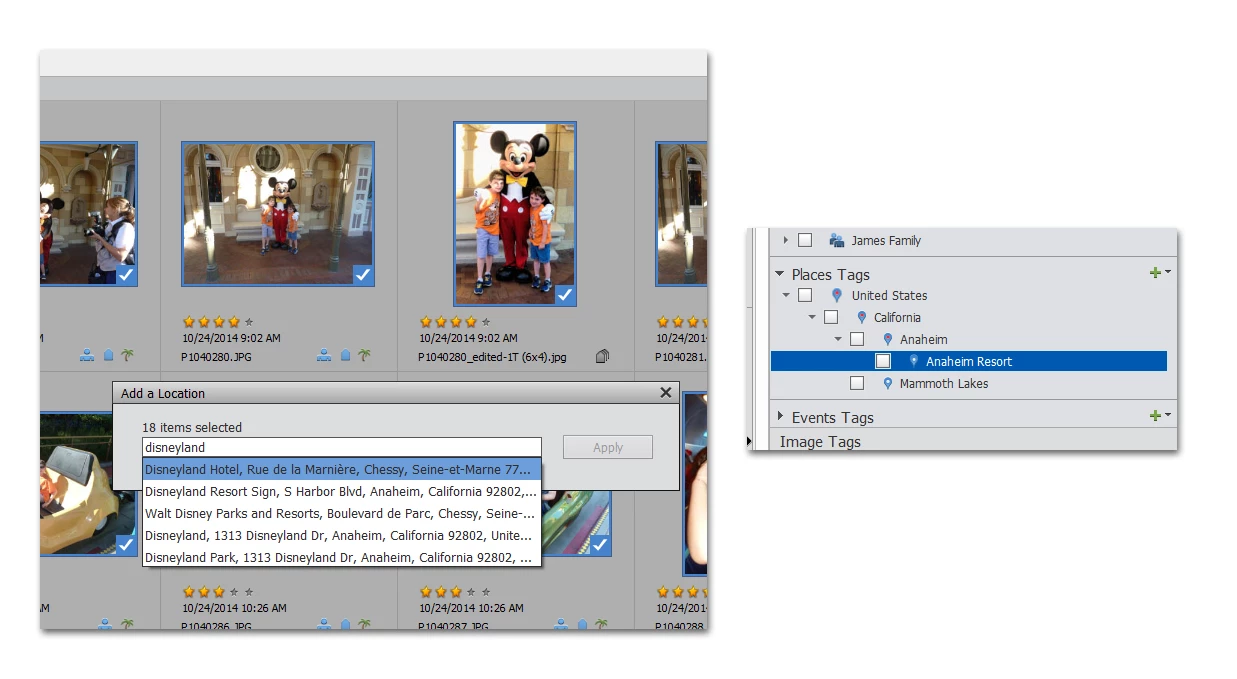Viewport: 1237px width, 679px height.
Task: Choose the Disneyland Park, 1313 Disneyland Dr suggestion
Action: tap(342, 557)
